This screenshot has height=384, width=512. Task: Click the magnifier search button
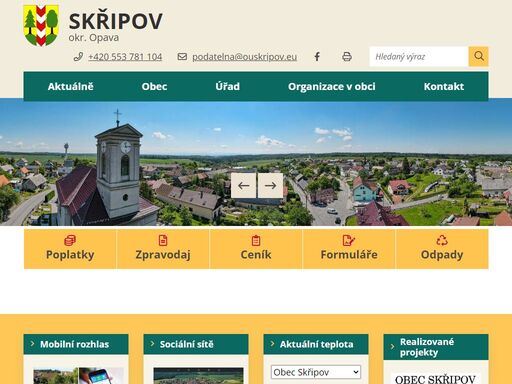[x=479, y=56]
